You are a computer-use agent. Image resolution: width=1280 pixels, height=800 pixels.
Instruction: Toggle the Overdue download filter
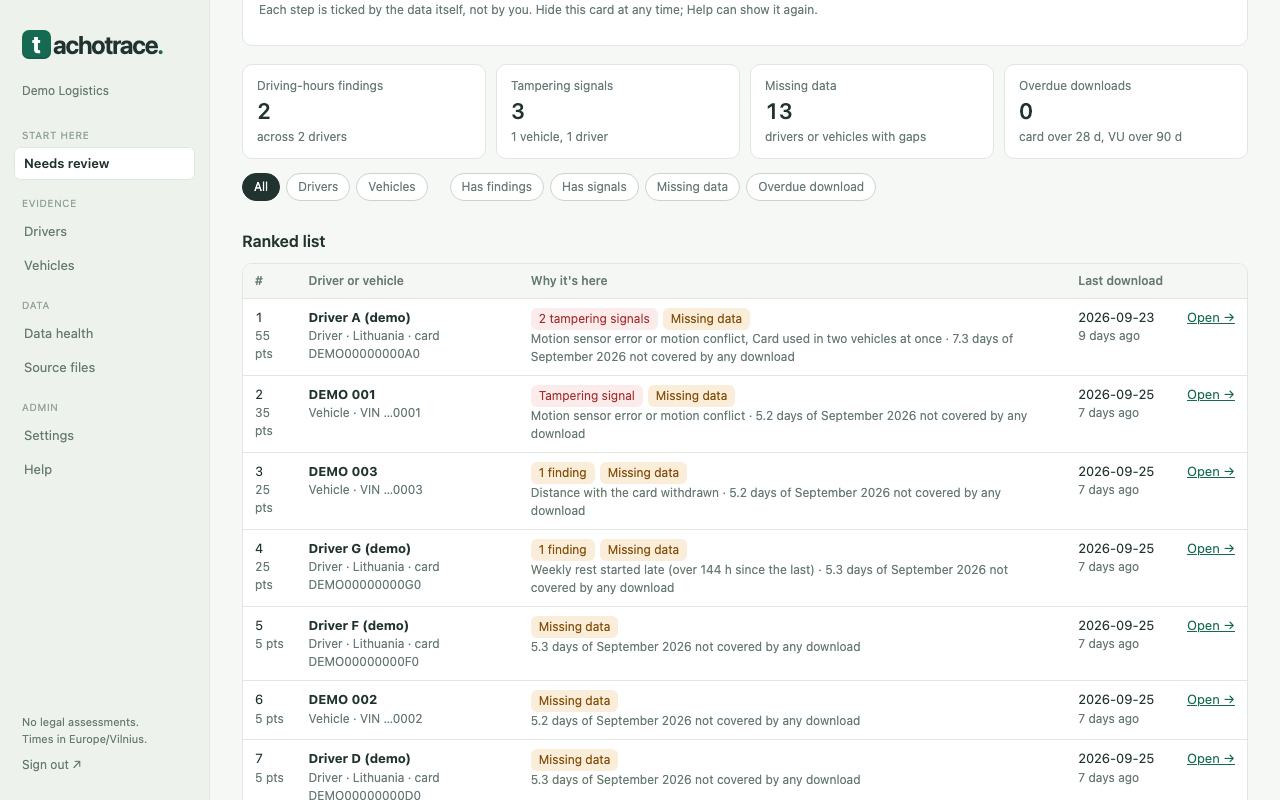point(811,187)
